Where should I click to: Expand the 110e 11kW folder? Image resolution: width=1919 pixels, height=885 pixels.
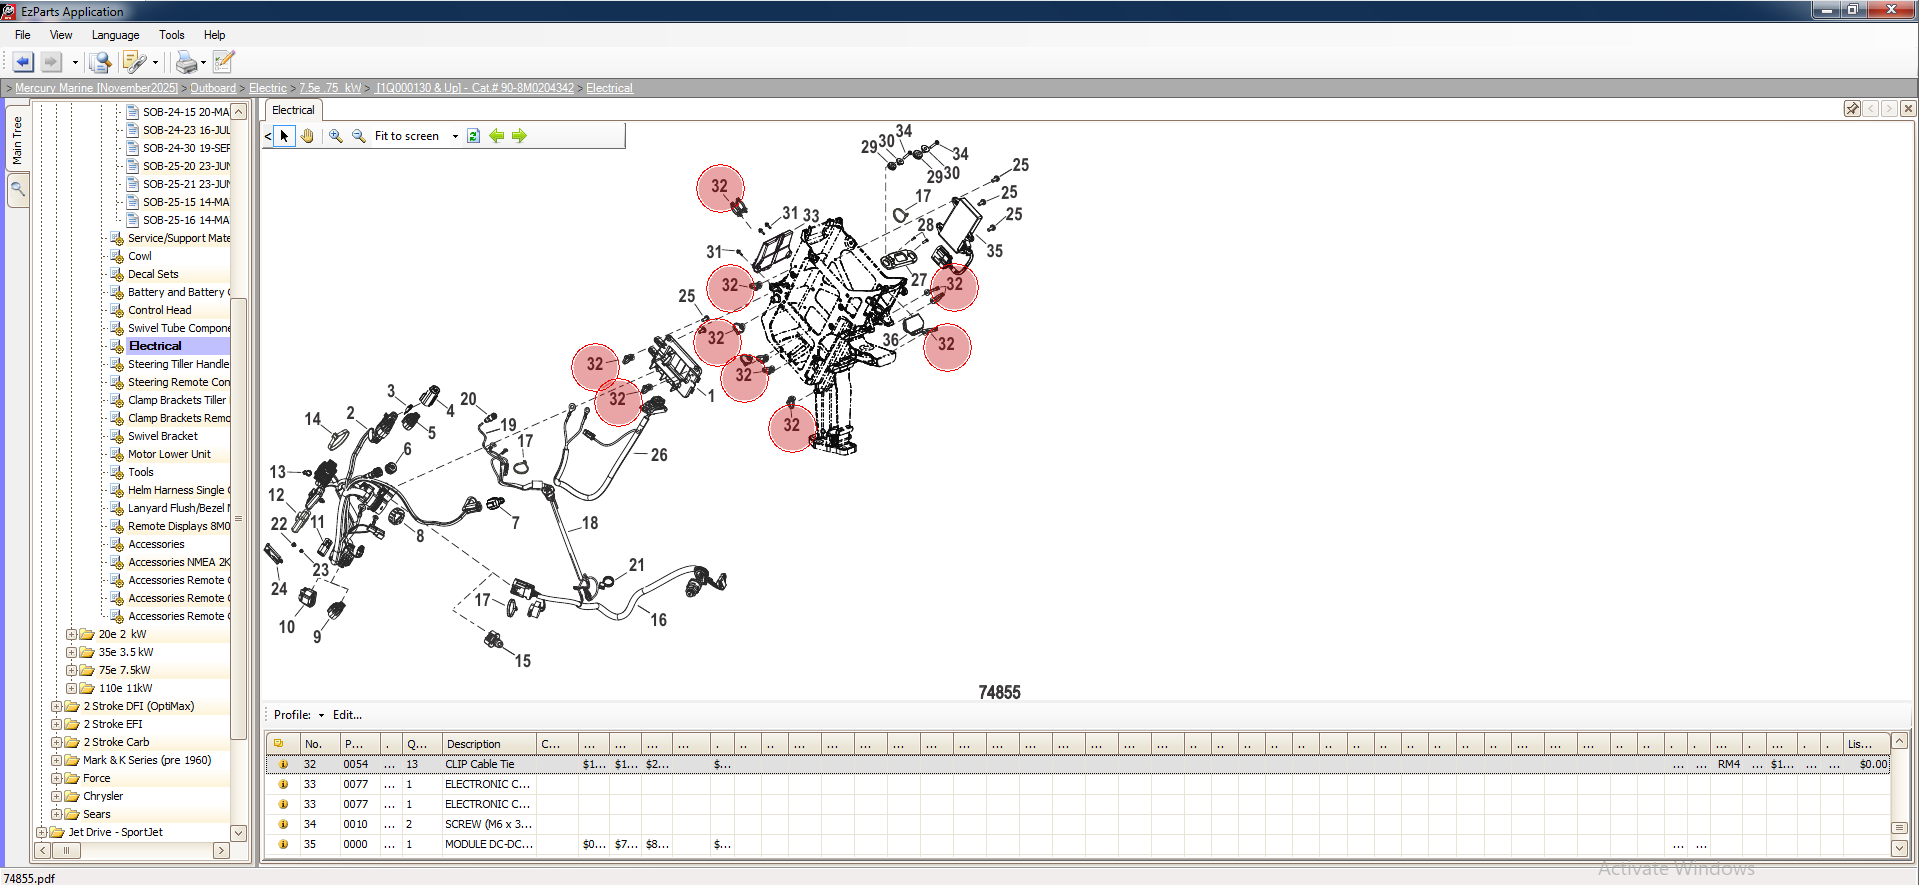[72, 688]
